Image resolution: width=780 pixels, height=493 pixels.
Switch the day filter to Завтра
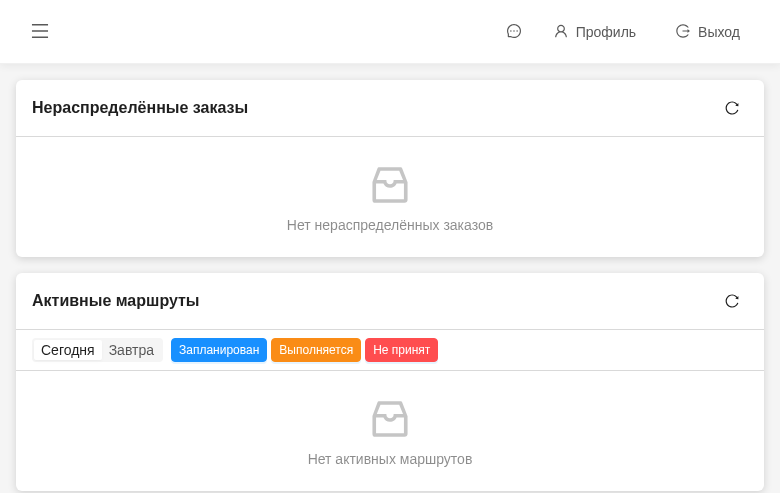click(131, 350)
